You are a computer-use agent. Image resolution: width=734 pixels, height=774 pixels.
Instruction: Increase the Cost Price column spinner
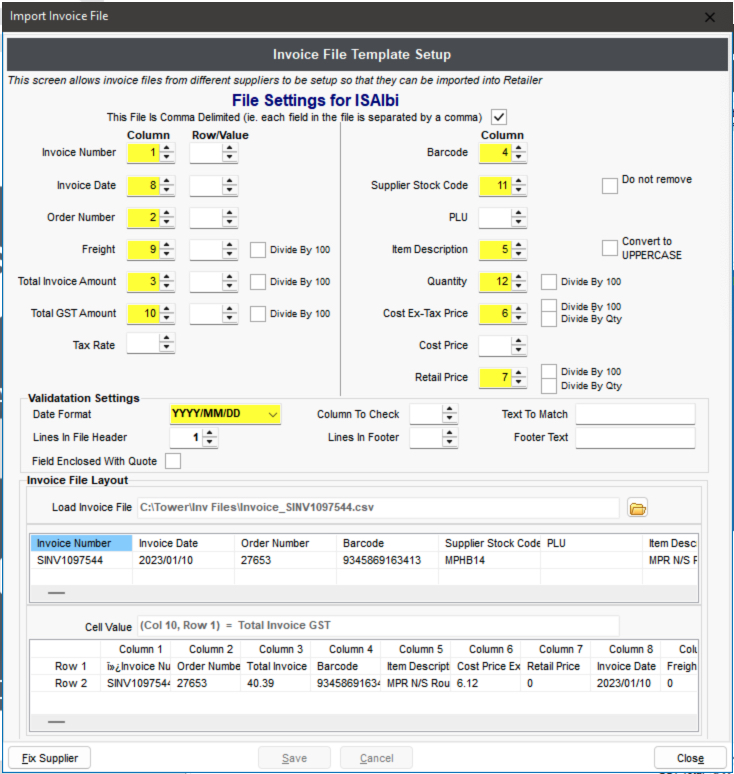[x=519, y=341]
